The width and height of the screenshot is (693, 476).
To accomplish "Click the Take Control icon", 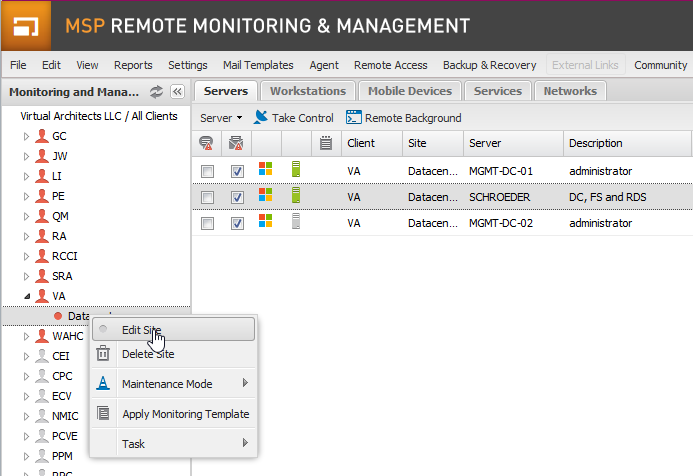I will tap(261, 118).
